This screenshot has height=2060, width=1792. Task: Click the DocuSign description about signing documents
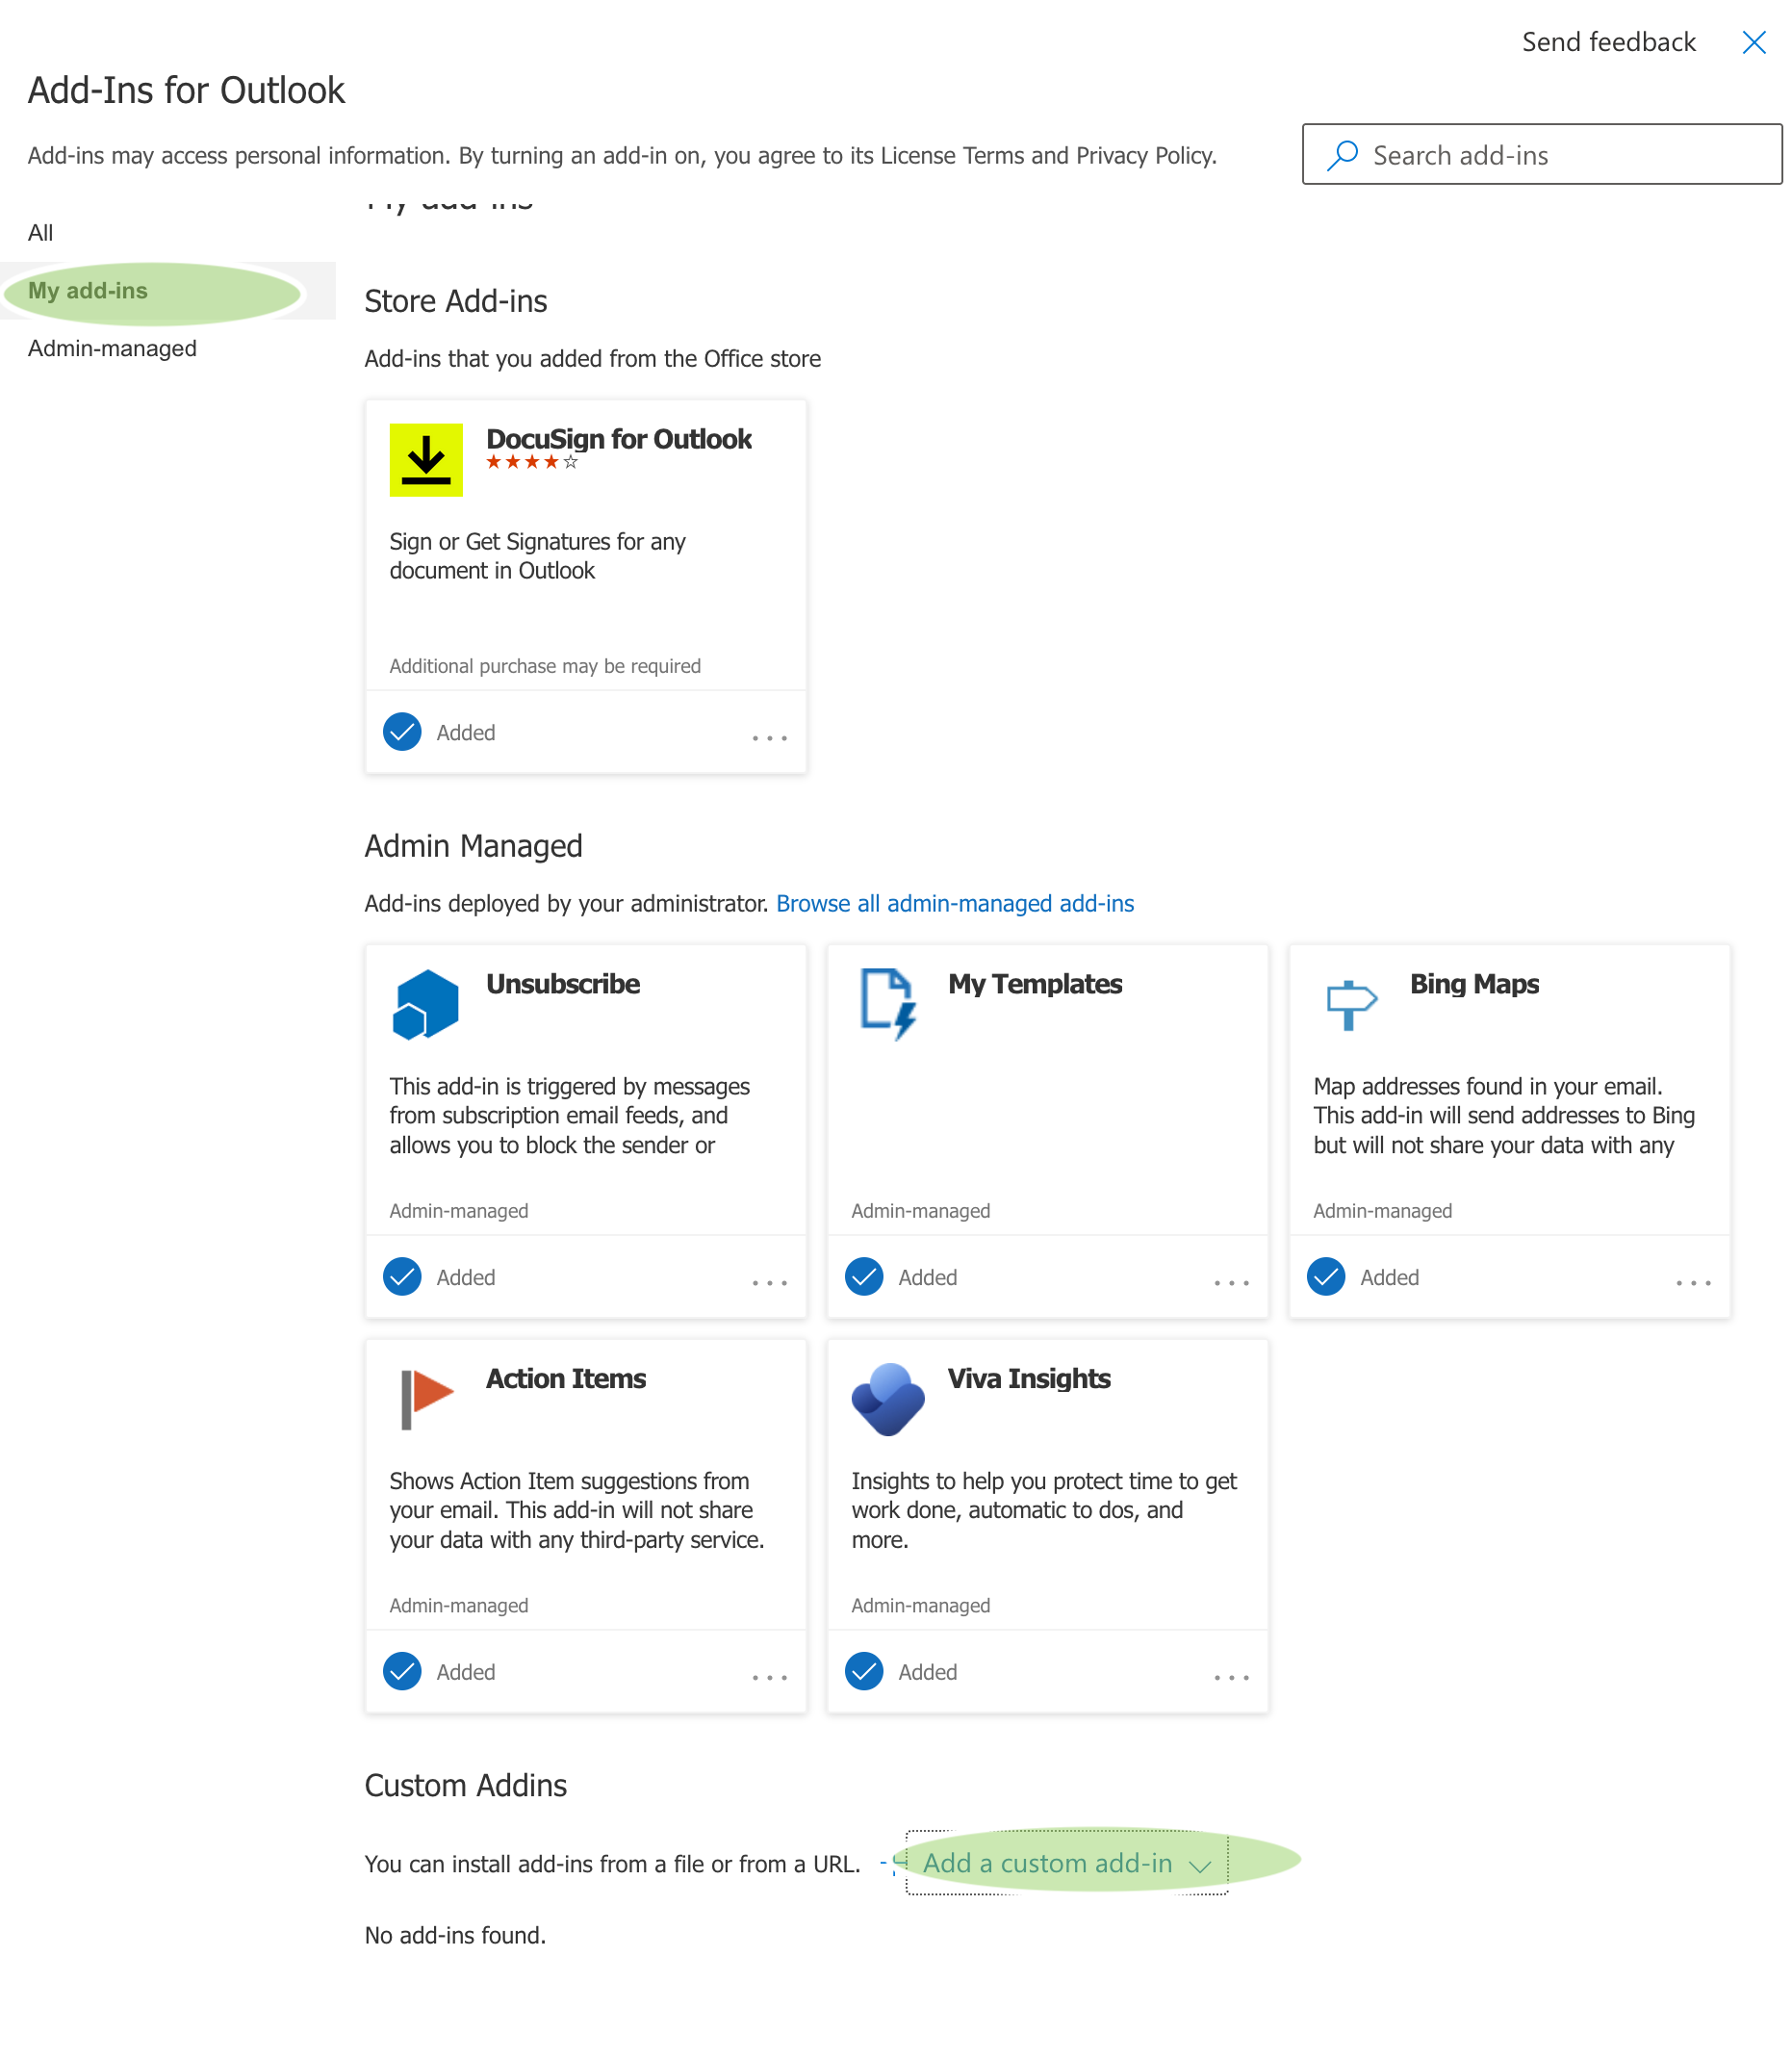click(x=537, y=556)
